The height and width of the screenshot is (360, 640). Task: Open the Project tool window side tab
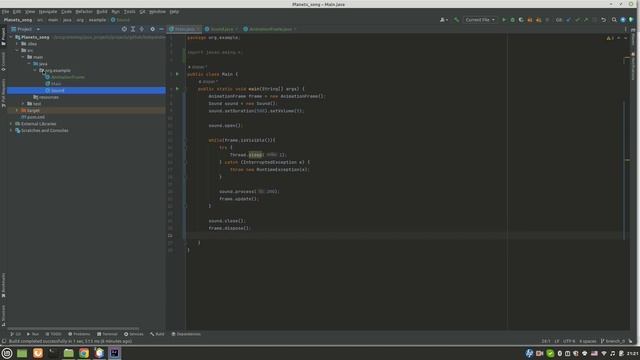click(x=3, y=37)
